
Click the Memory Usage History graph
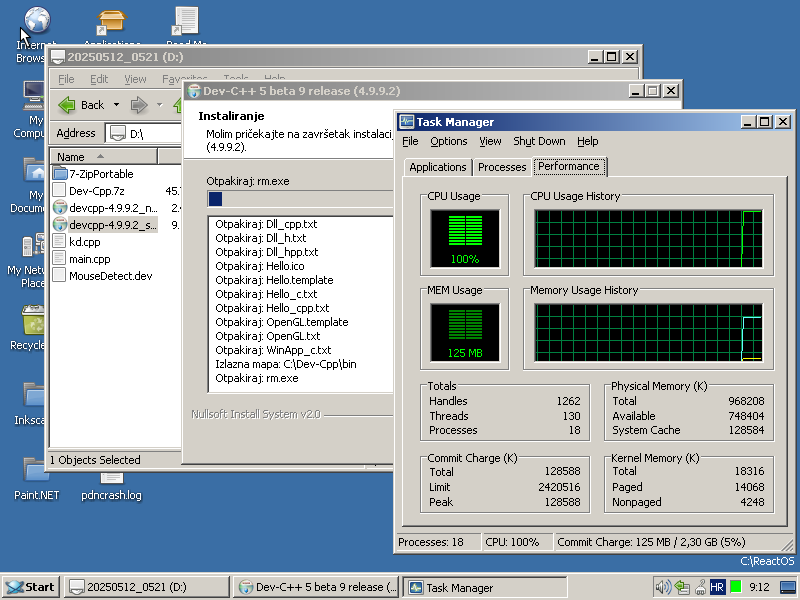tap(648, 332)
